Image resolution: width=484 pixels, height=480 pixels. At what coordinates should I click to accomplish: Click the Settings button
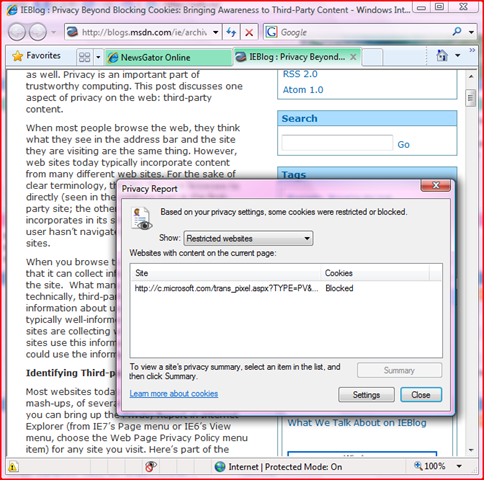click(x=366, y=395)
